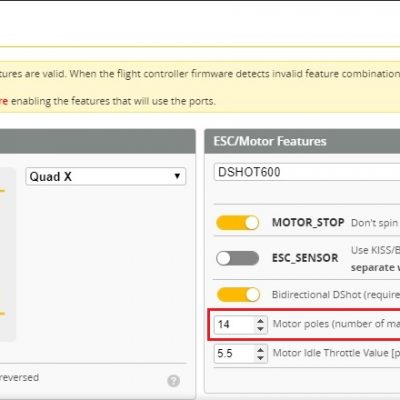Enable the ESC_SENSOR switch
This screenshot has height=400, width=400.
[238, 258]
